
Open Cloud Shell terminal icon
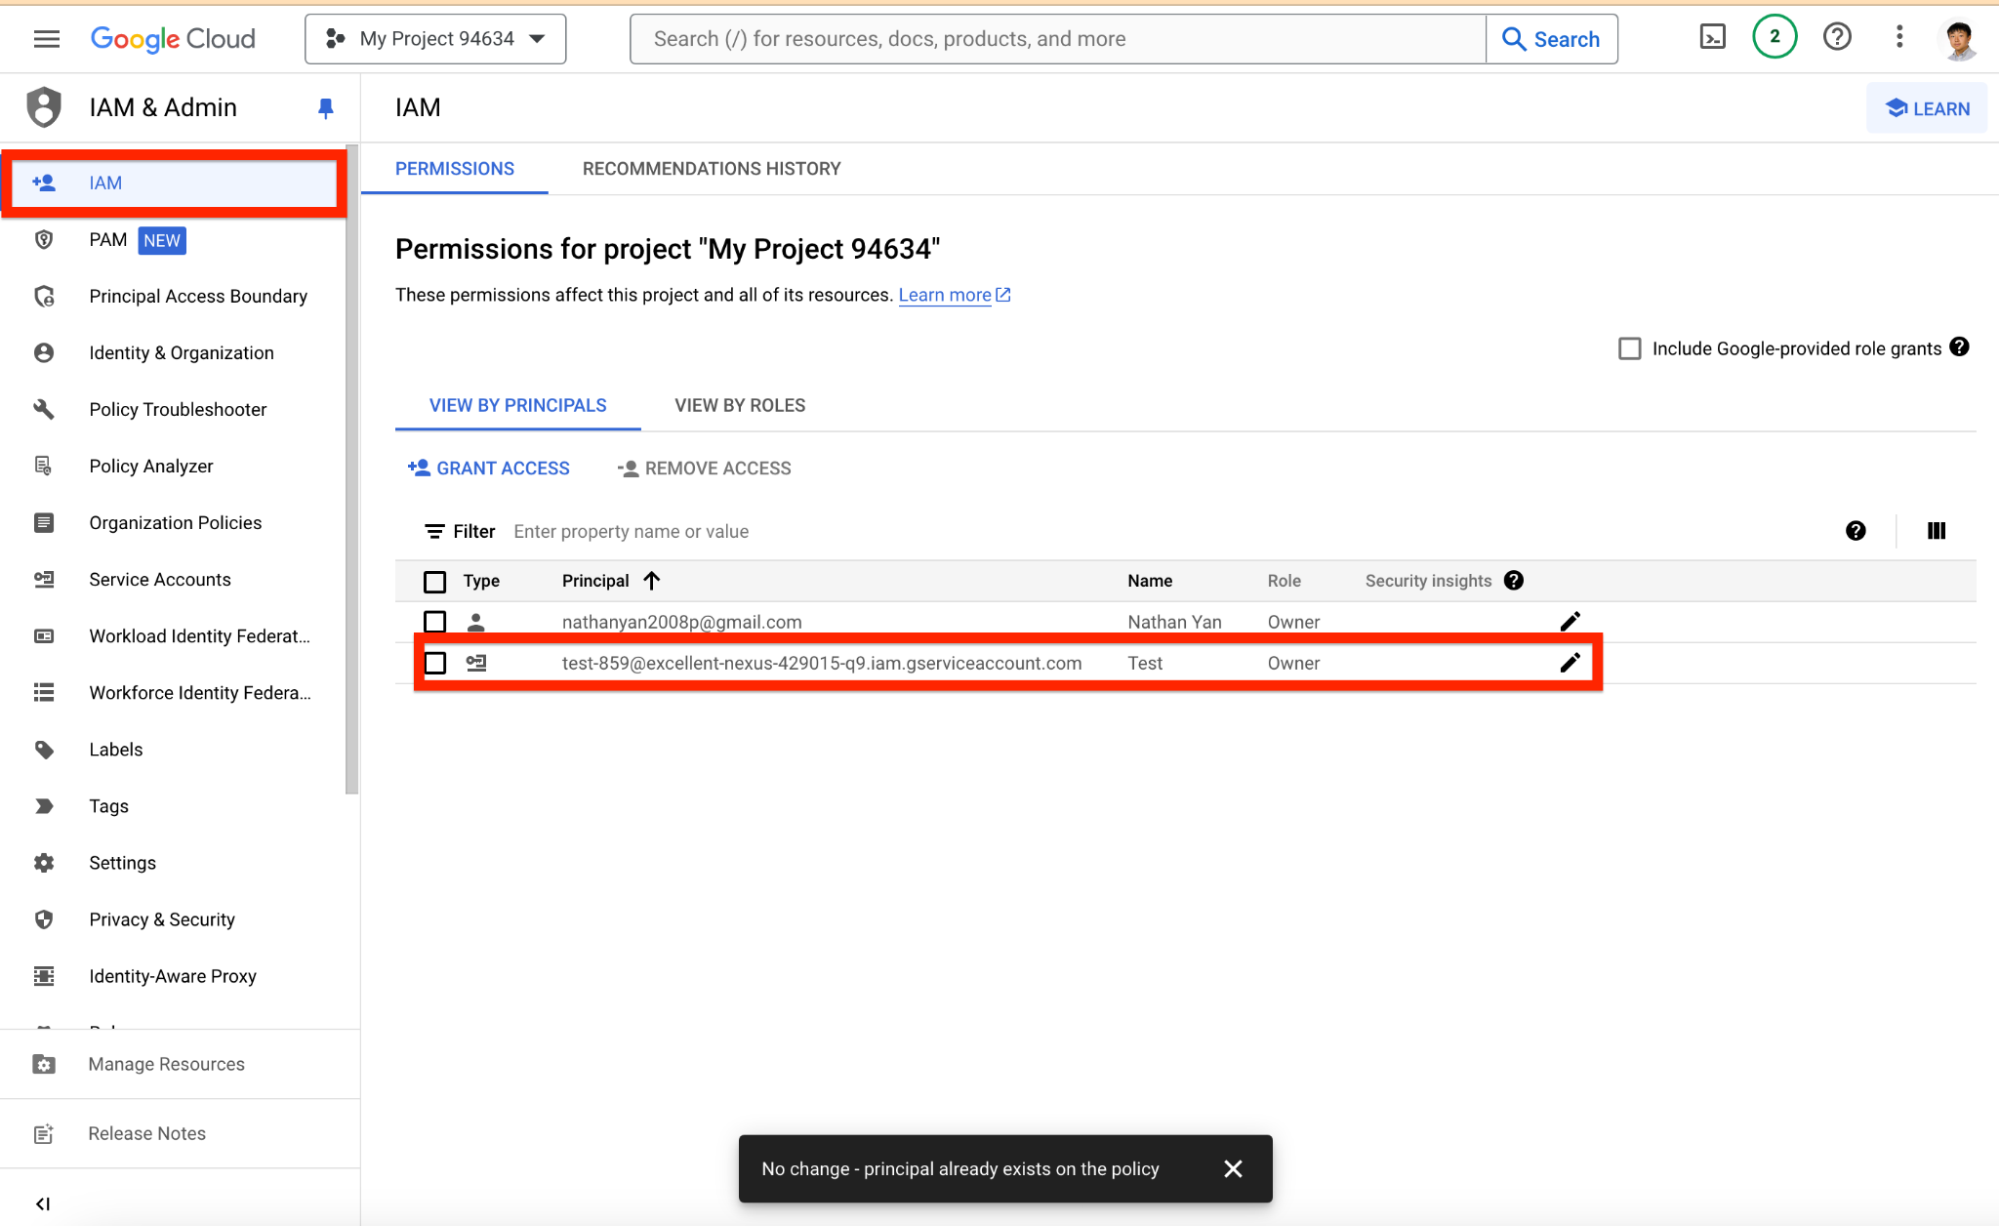pyautogui.click(x=1712, y=38)
